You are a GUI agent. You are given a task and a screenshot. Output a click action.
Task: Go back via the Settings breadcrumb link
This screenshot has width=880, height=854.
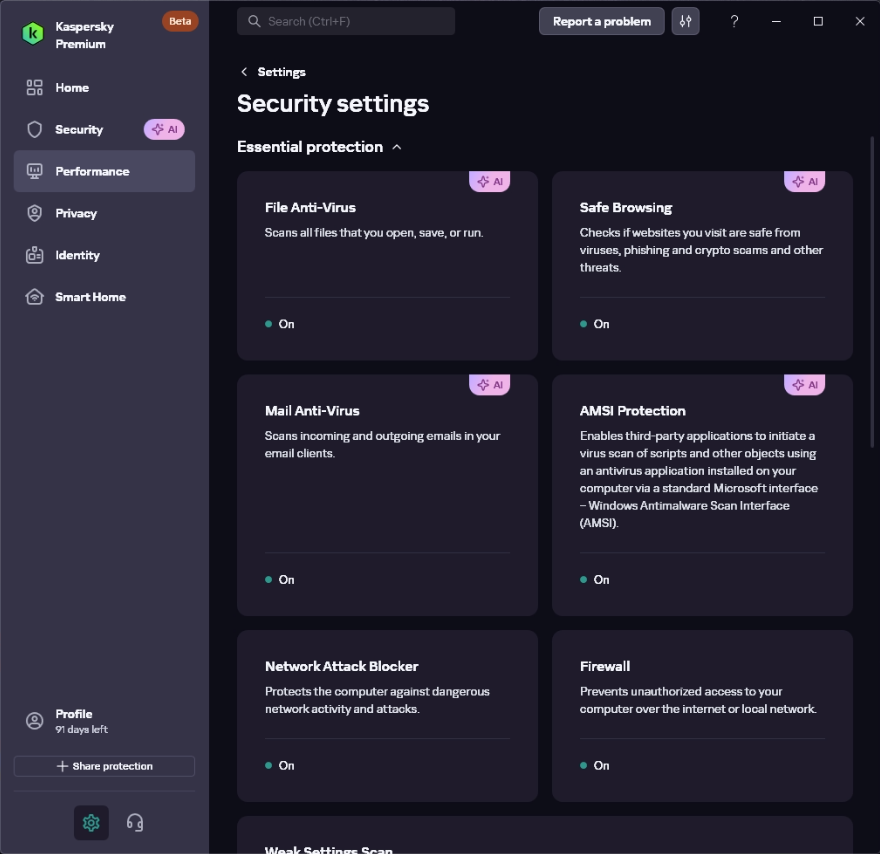coord(281,72)
